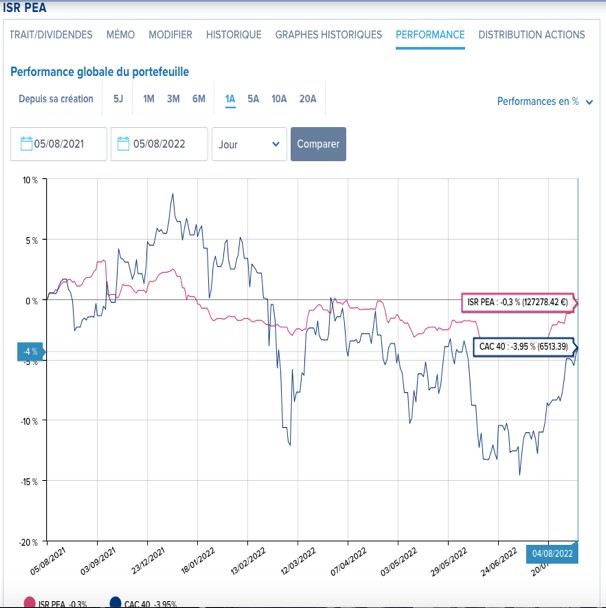Switch to the GRAPHES HISTORIQUES tab

[x=328, y=35]
